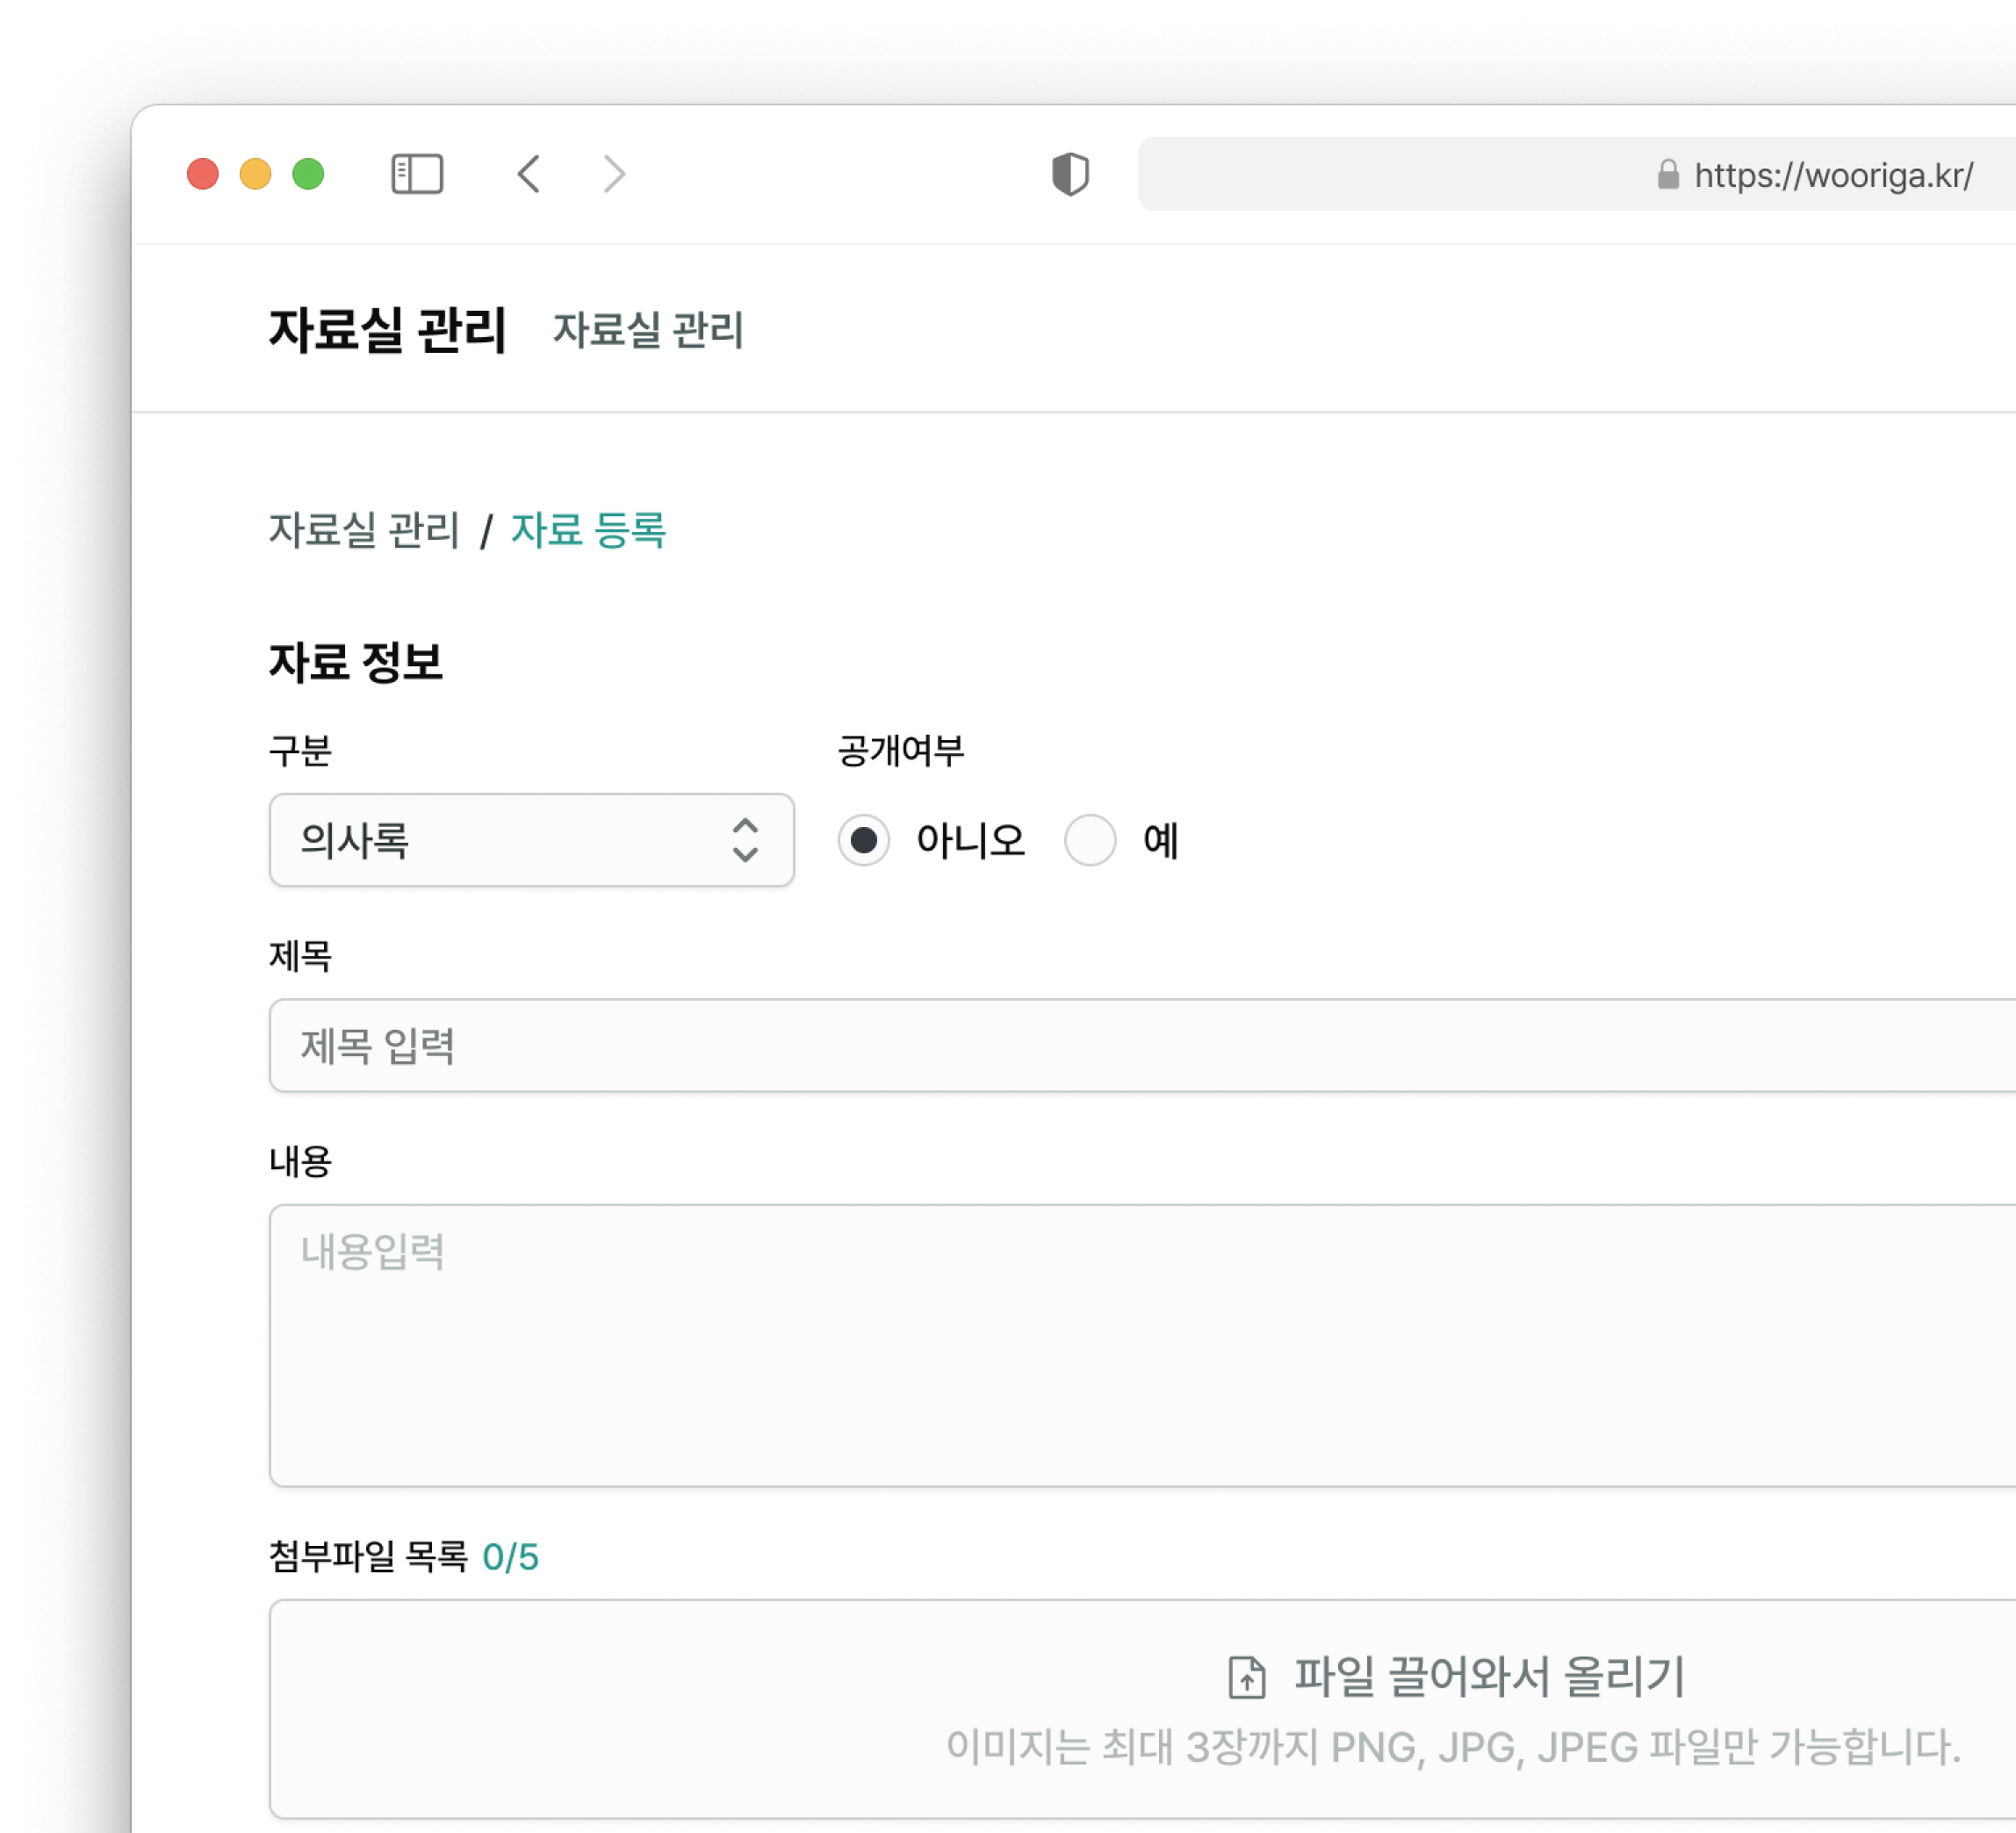Open the privacy shield icon
The width and height of the screenshot is (2016, 1833).
tap(1070, 174)
